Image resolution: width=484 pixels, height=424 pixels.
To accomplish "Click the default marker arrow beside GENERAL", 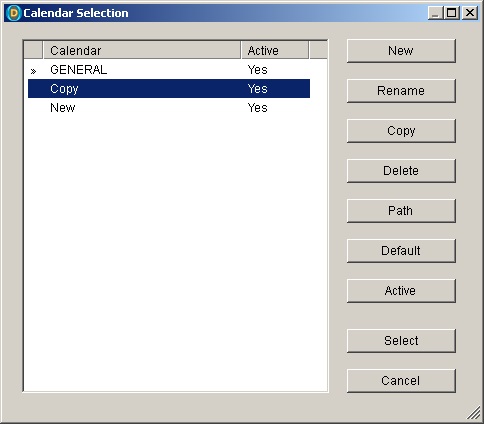I will pyautogui.click(x=33, y=71).
